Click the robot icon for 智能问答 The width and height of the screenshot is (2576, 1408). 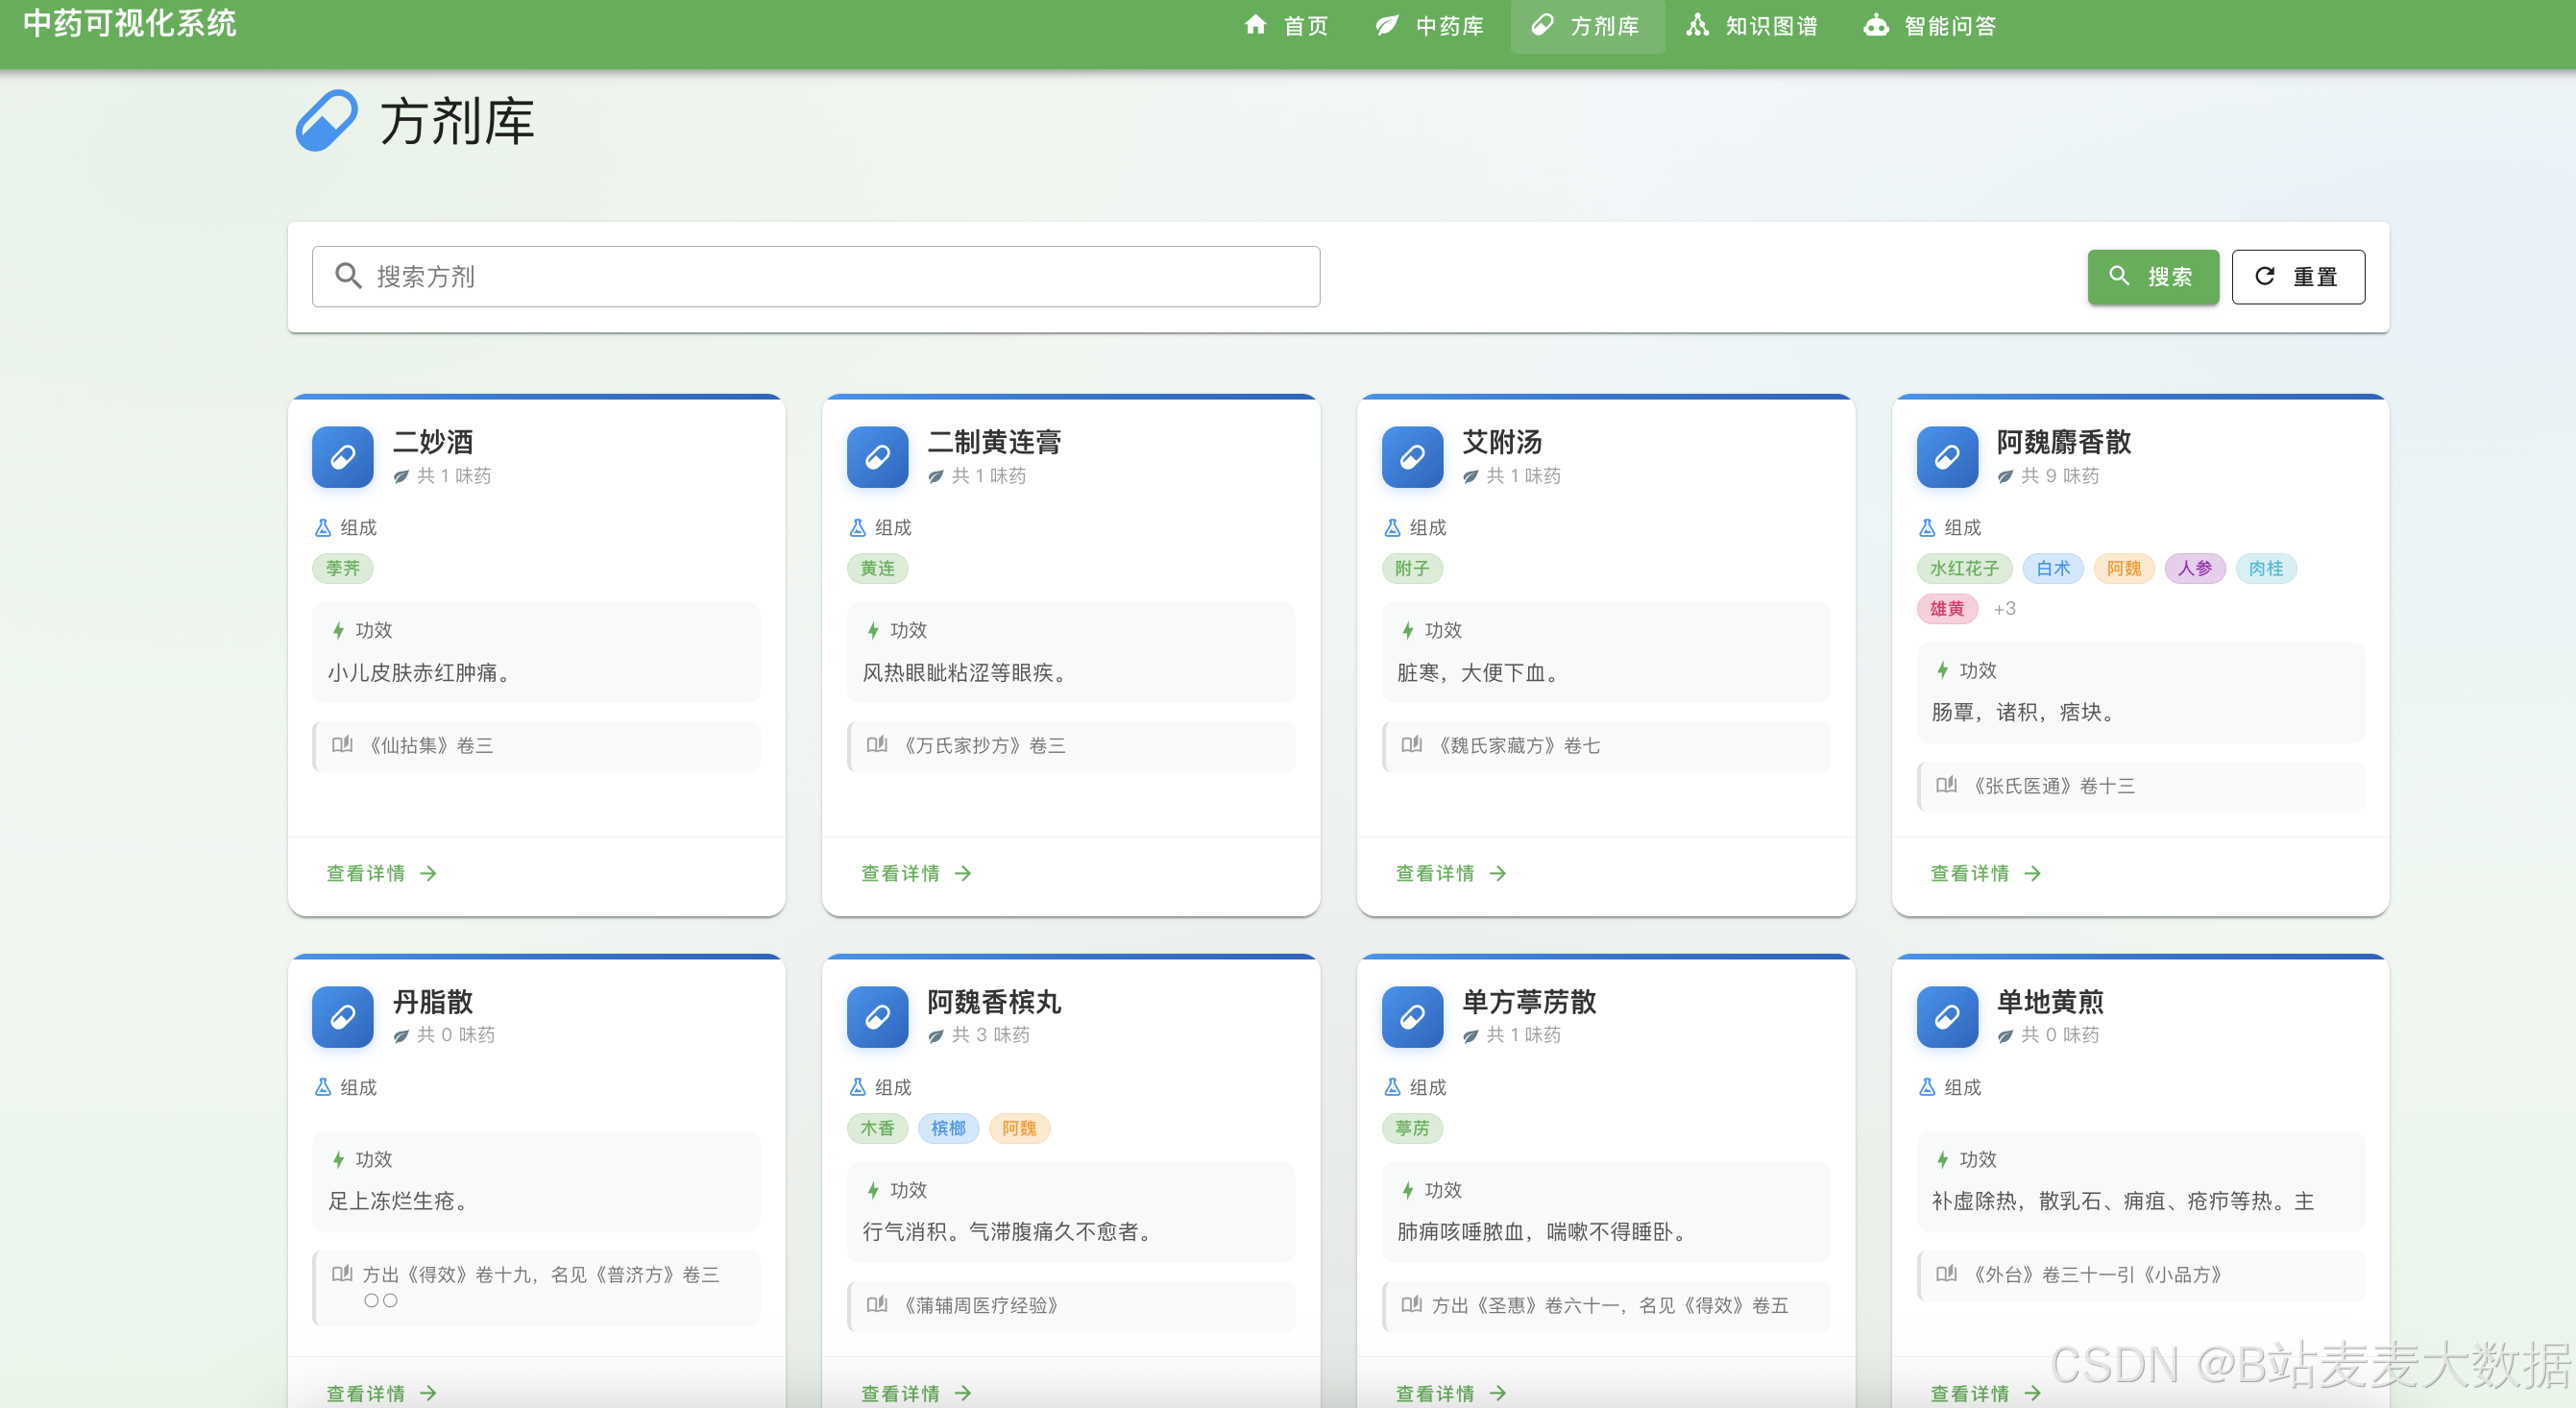(x=1876, y=25)
